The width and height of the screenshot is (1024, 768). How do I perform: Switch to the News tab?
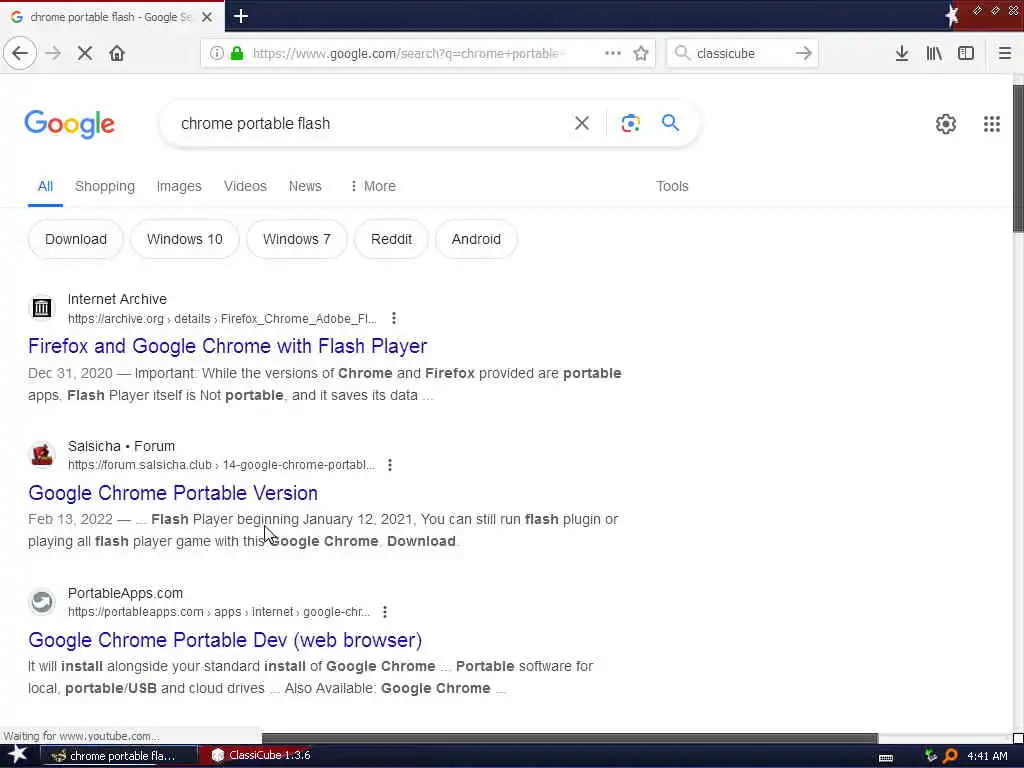[x=305, y=186]
